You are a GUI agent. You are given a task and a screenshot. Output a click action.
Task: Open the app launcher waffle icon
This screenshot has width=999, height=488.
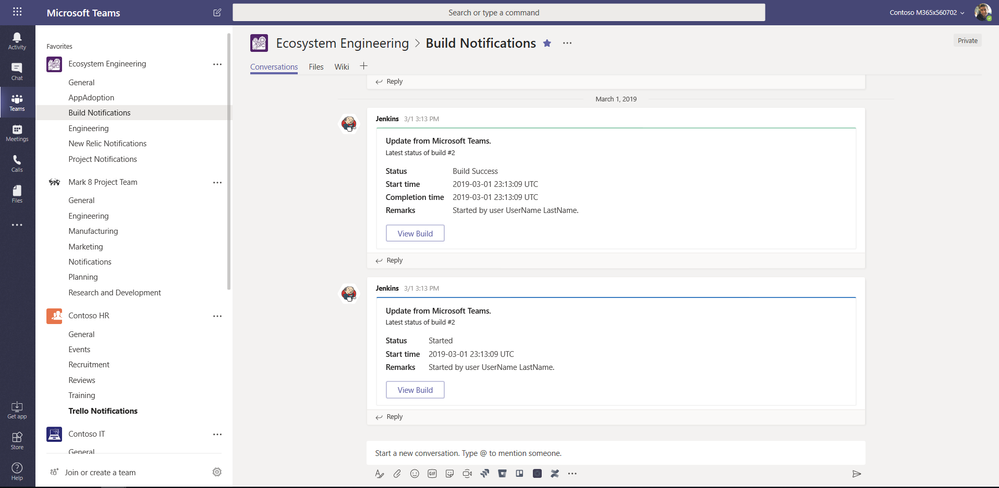click(x=17, y=12)
